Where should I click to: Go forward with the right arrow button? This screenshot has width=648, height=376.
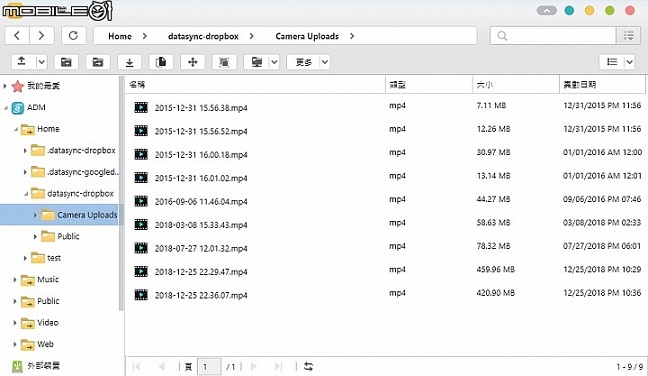pos(41,36)
